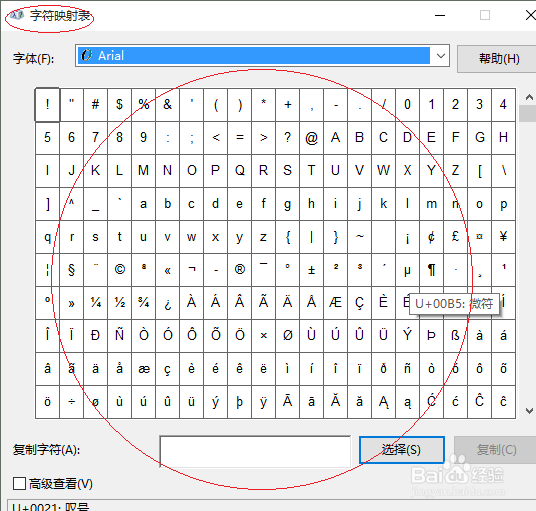Image resolution: width=536 pixels, height=511 pixels.
Task: Select the ~ tilde character
Action: click(x=360, y=237)
